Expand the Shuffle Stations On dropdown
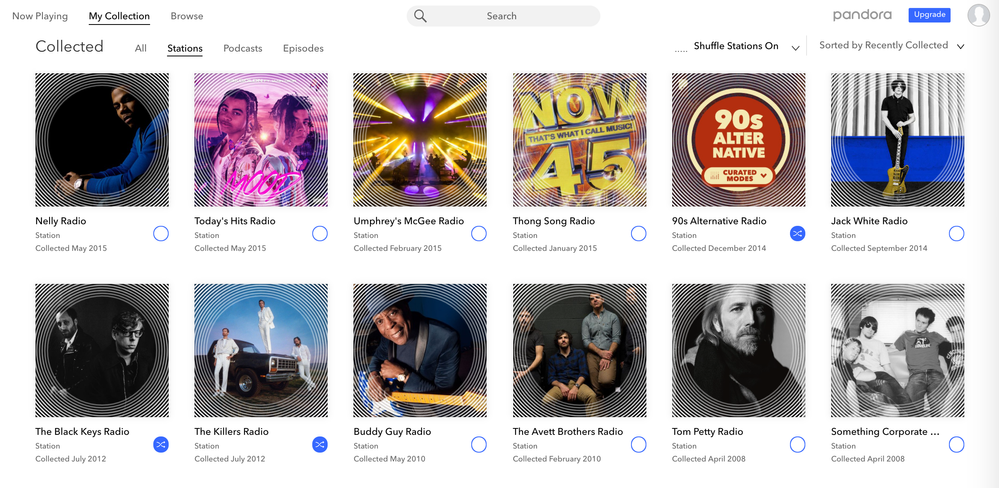The image size is (999, 488). [795, 47]
